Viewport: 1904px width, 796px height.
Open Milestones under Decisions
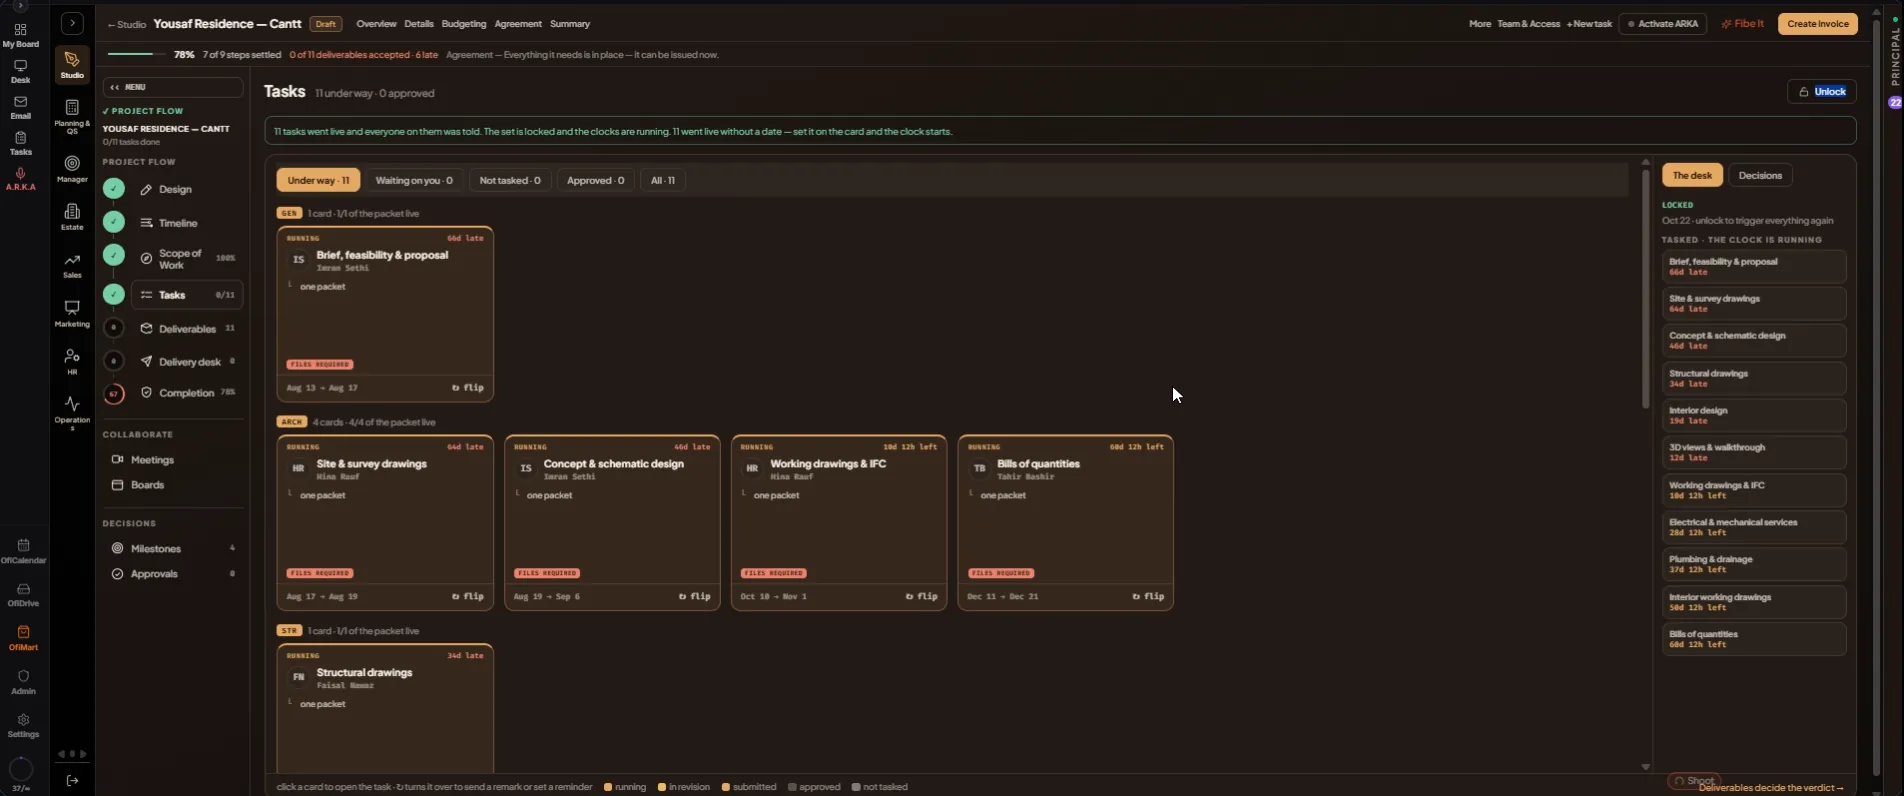[x=173, y=549]
